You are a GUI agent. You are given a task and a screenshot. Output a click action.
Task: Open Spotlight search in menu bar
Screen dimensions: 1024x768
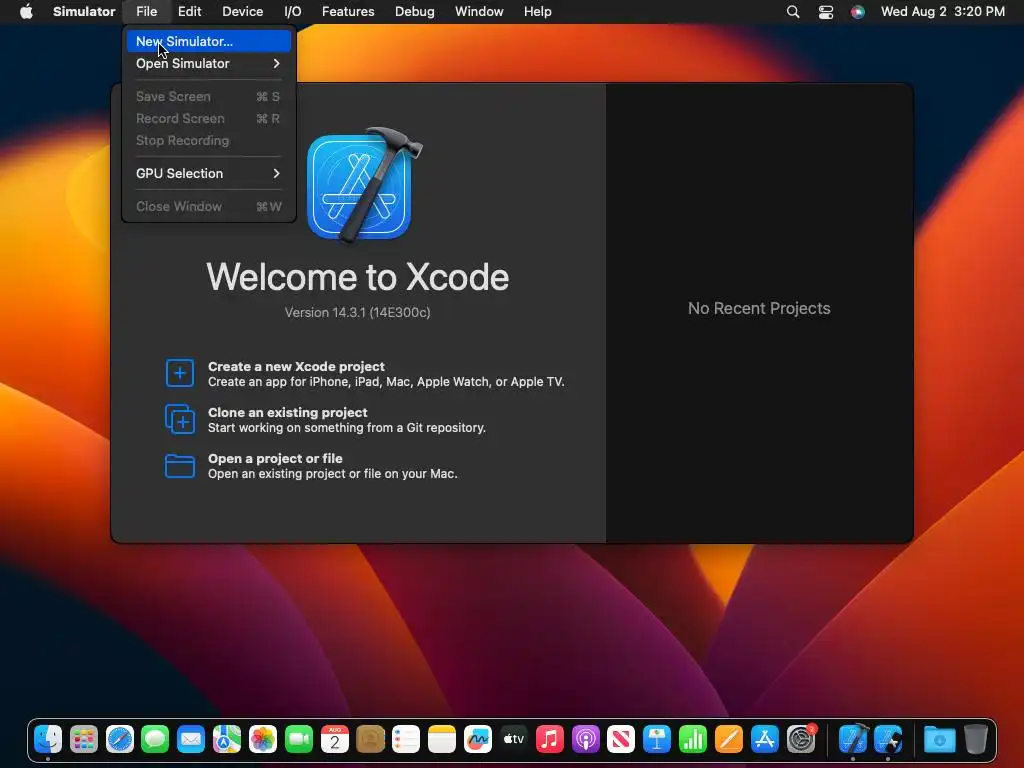[793, 12]
